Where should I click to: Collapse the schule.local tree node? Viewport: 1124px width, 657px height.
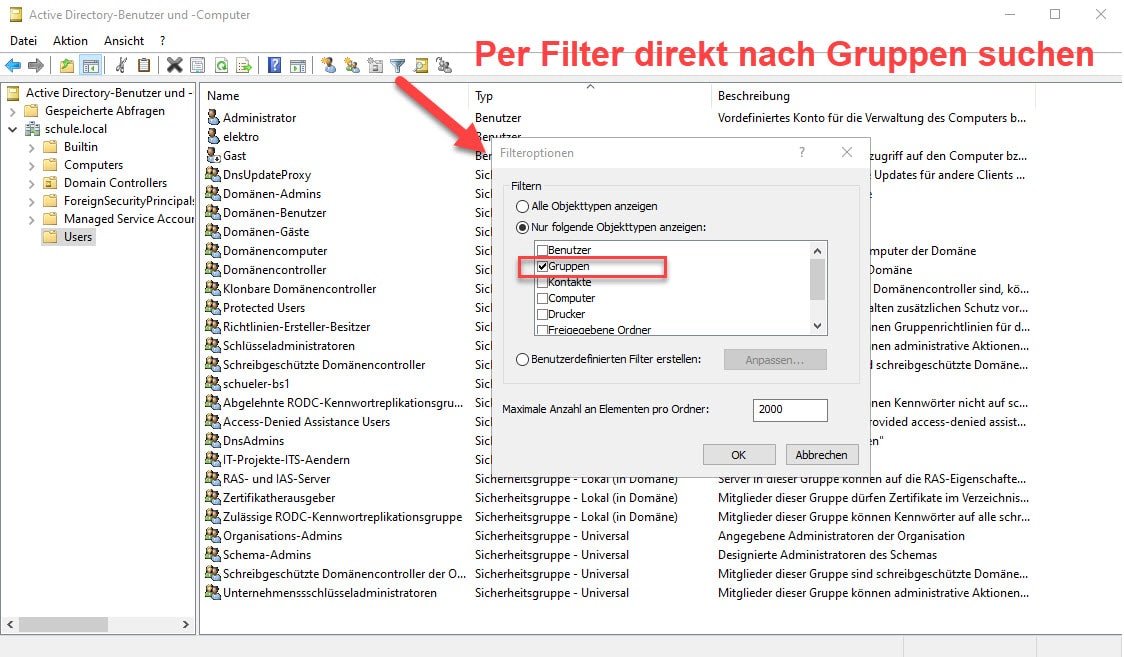tap(13, 128)
